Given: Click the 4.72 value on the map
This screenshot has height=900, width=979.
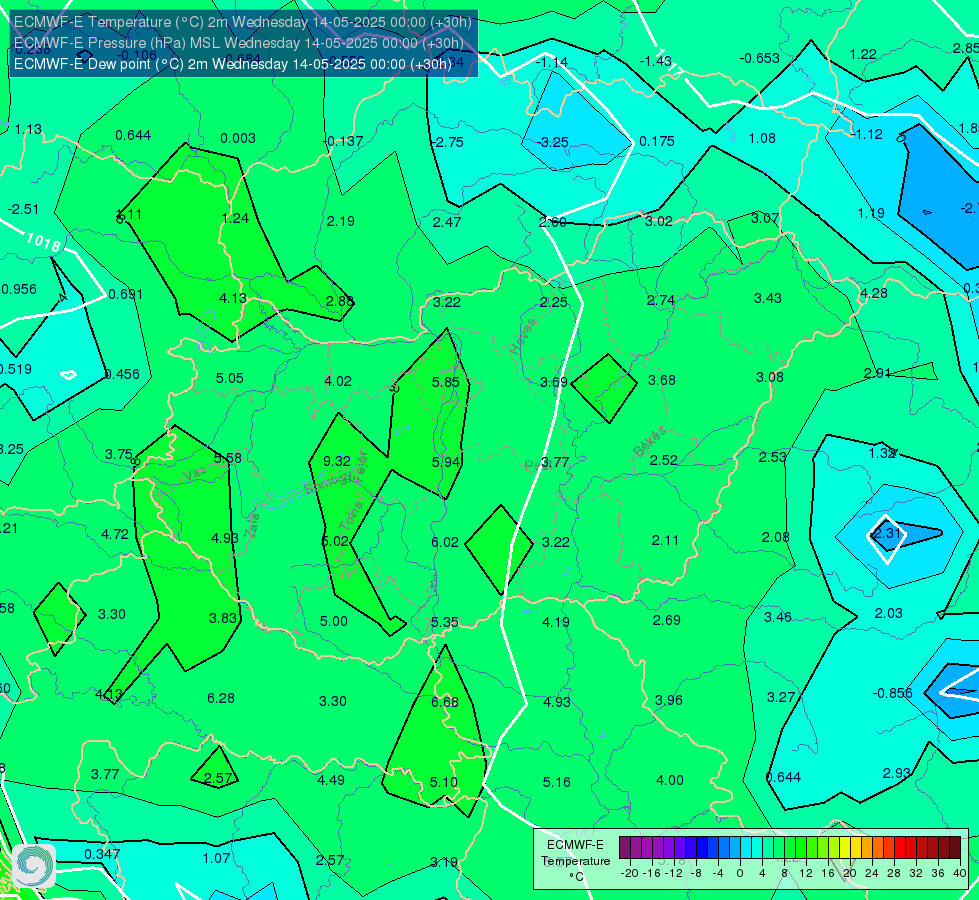Looking at the screenshot, I should coord(115,534).
